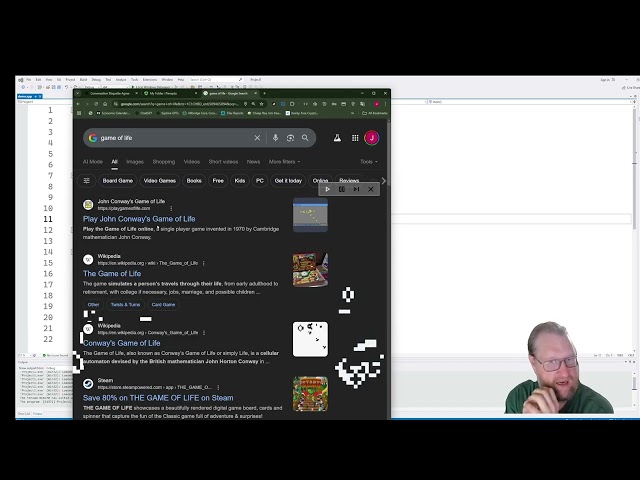
Task: Click the Google account avatar J
Action: coord(372,138)
